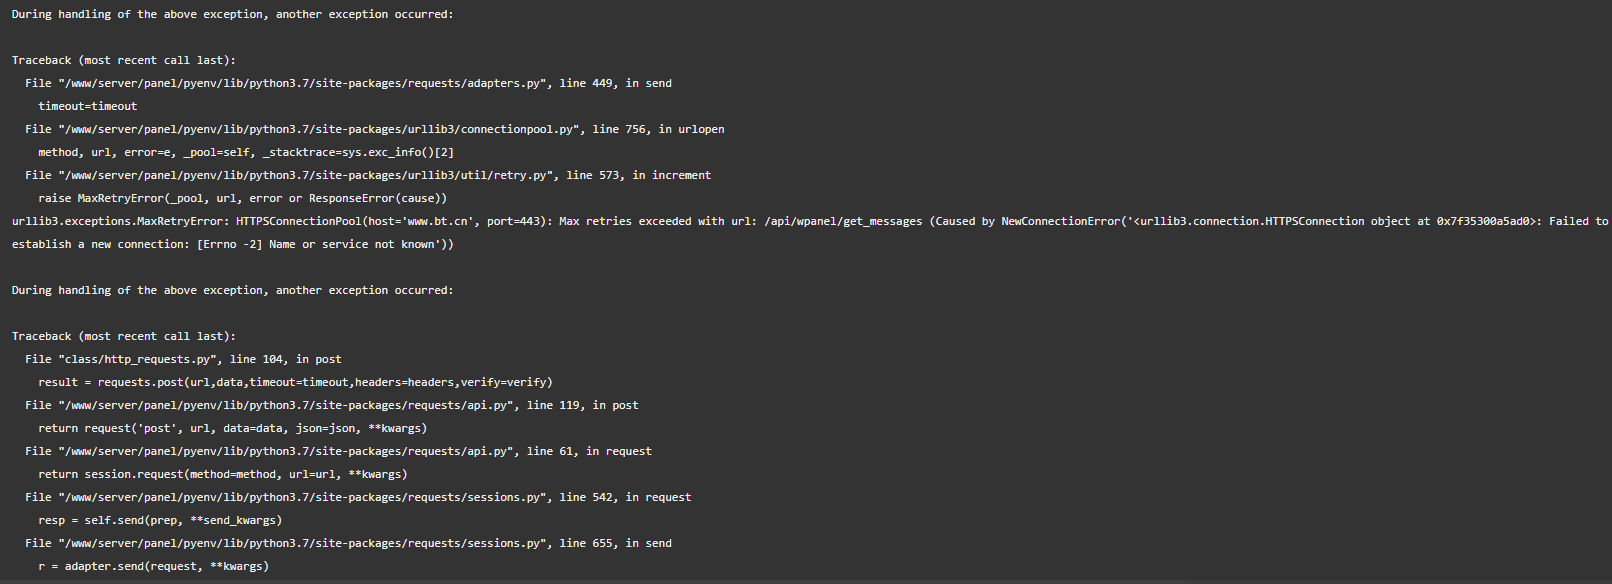Click the second 'Traceback (most recent call last)' header
Viewport: 1612px width, 584px height.
(124, 336)
